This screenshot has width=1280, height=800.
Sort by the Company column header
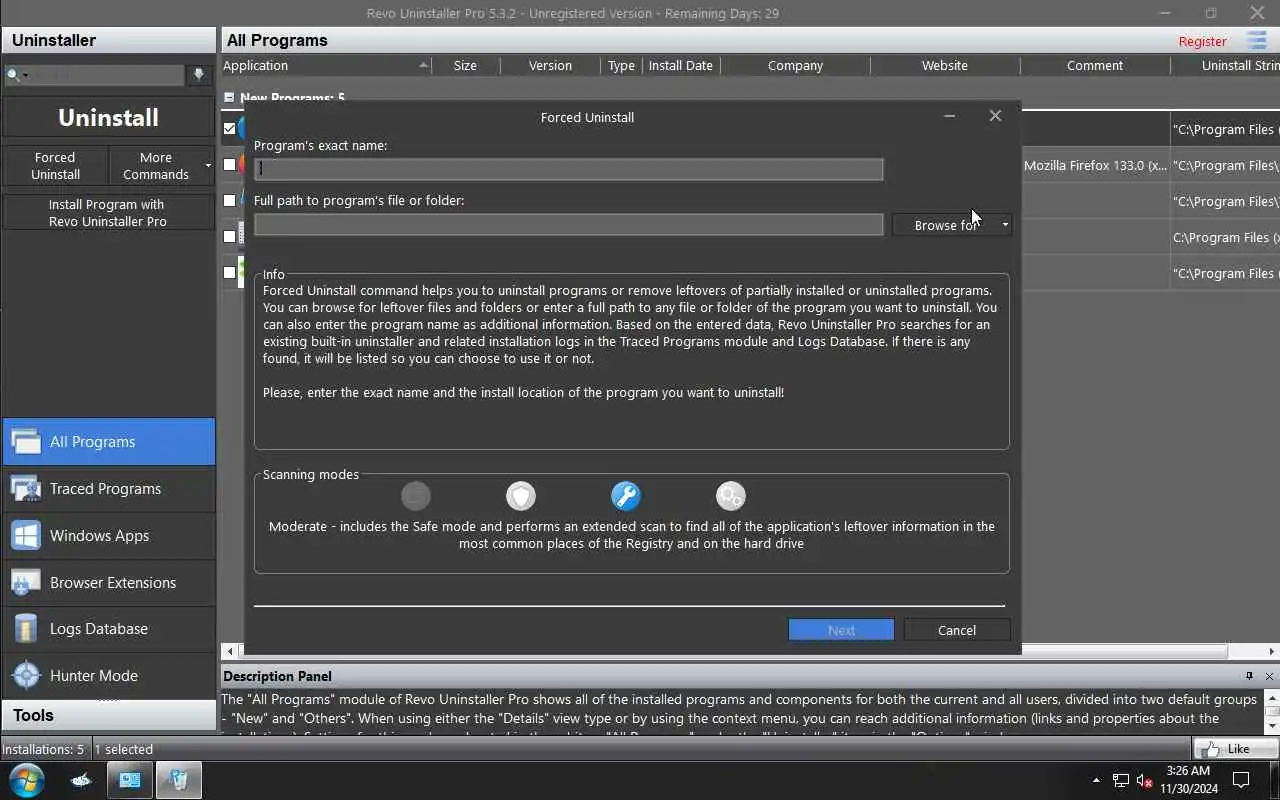[795, 65]
